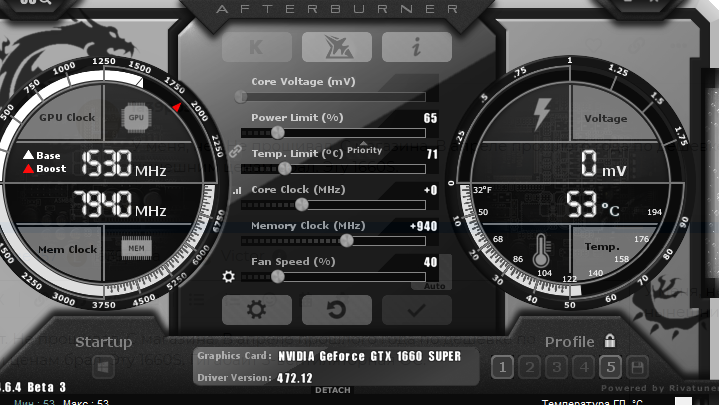Click the GPU chip icon in the gauge
This screenshot has width=719, height=405.
[x=136, y=117]
